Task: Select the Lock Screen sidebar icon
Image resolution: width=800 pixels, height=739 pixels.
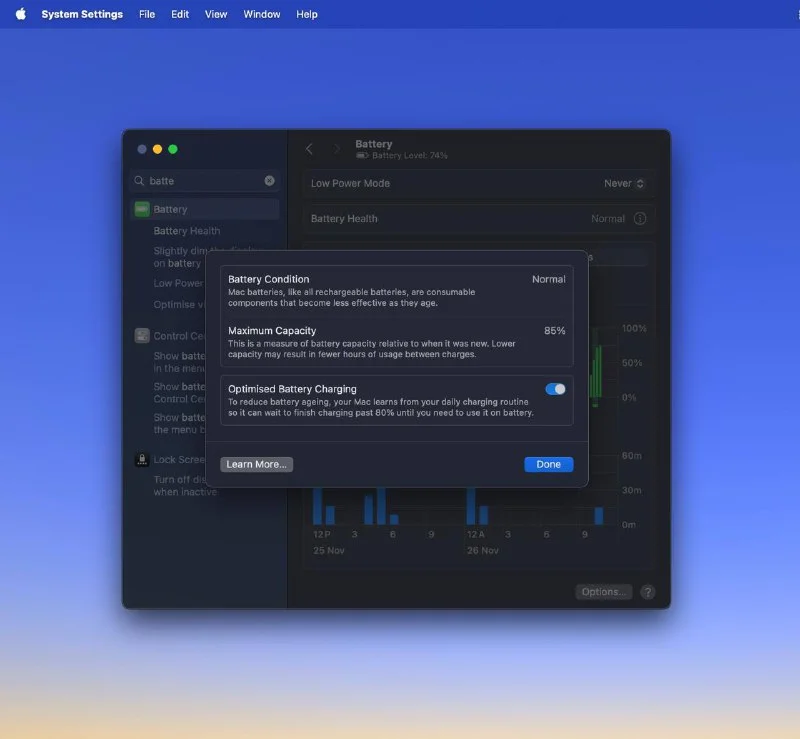Action: click(x=142, y=460)
